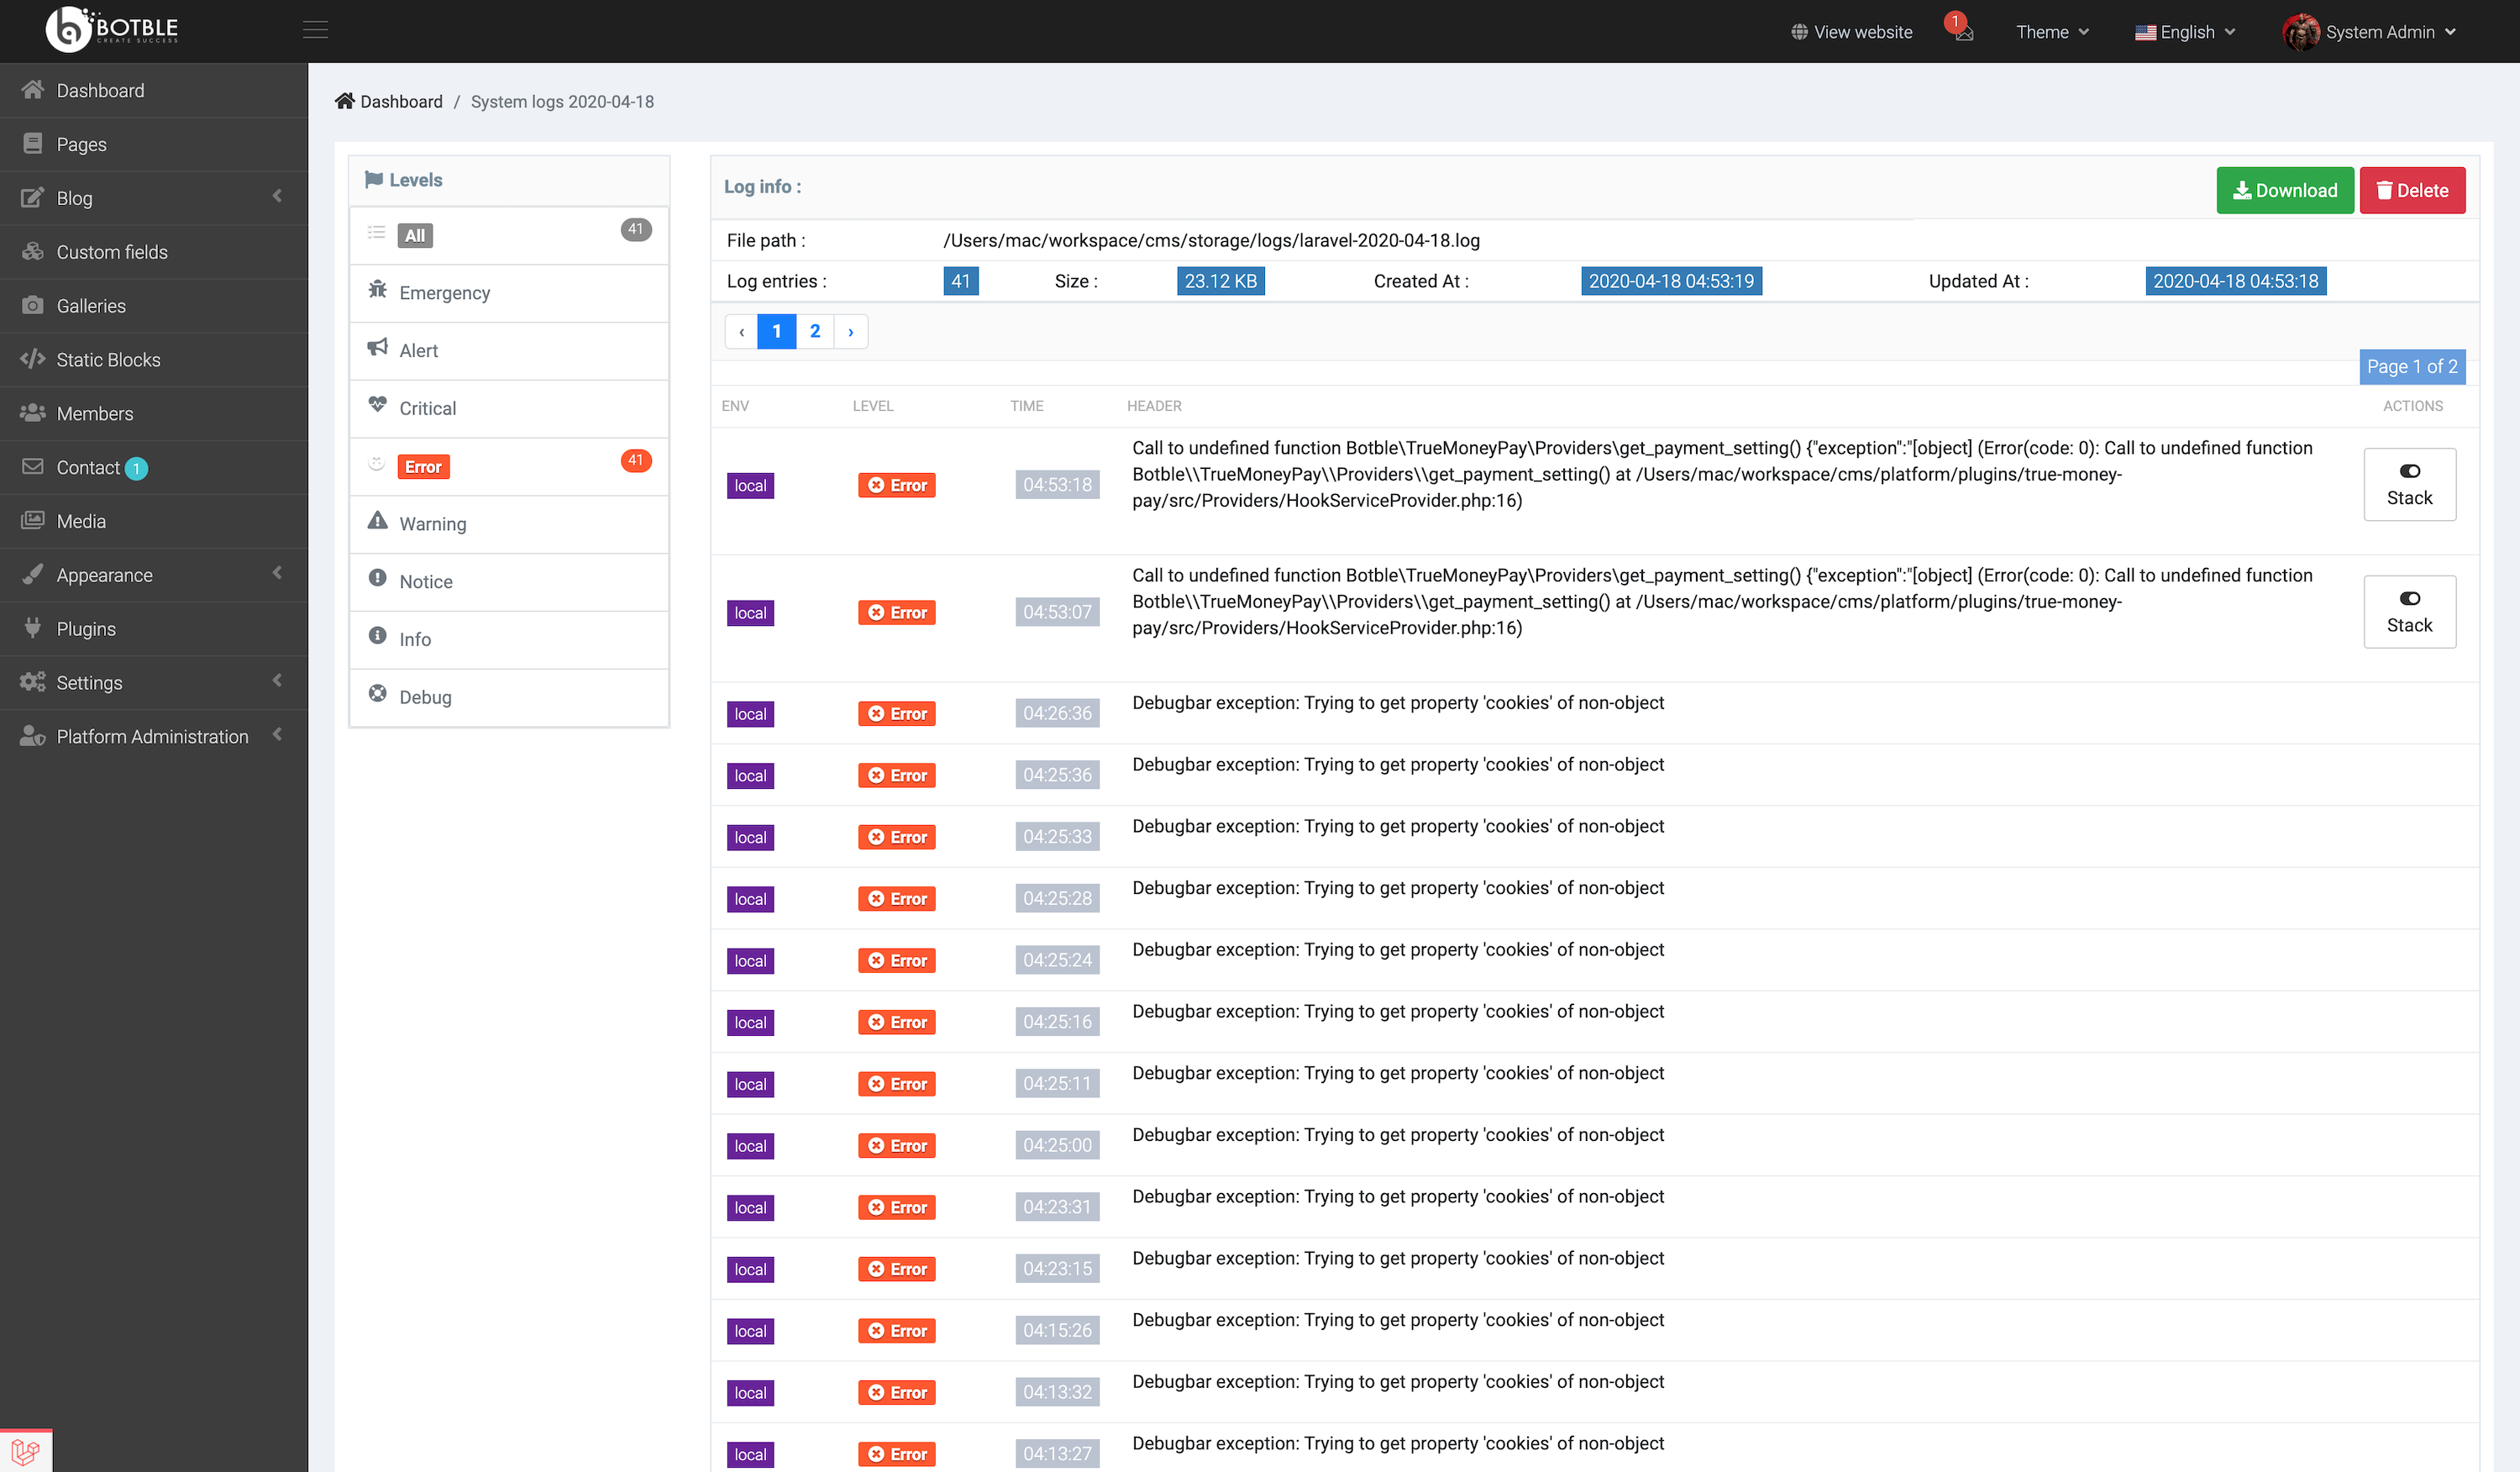Filter logs by Warning level
2520x1472 pixels.
click(432, 523)
